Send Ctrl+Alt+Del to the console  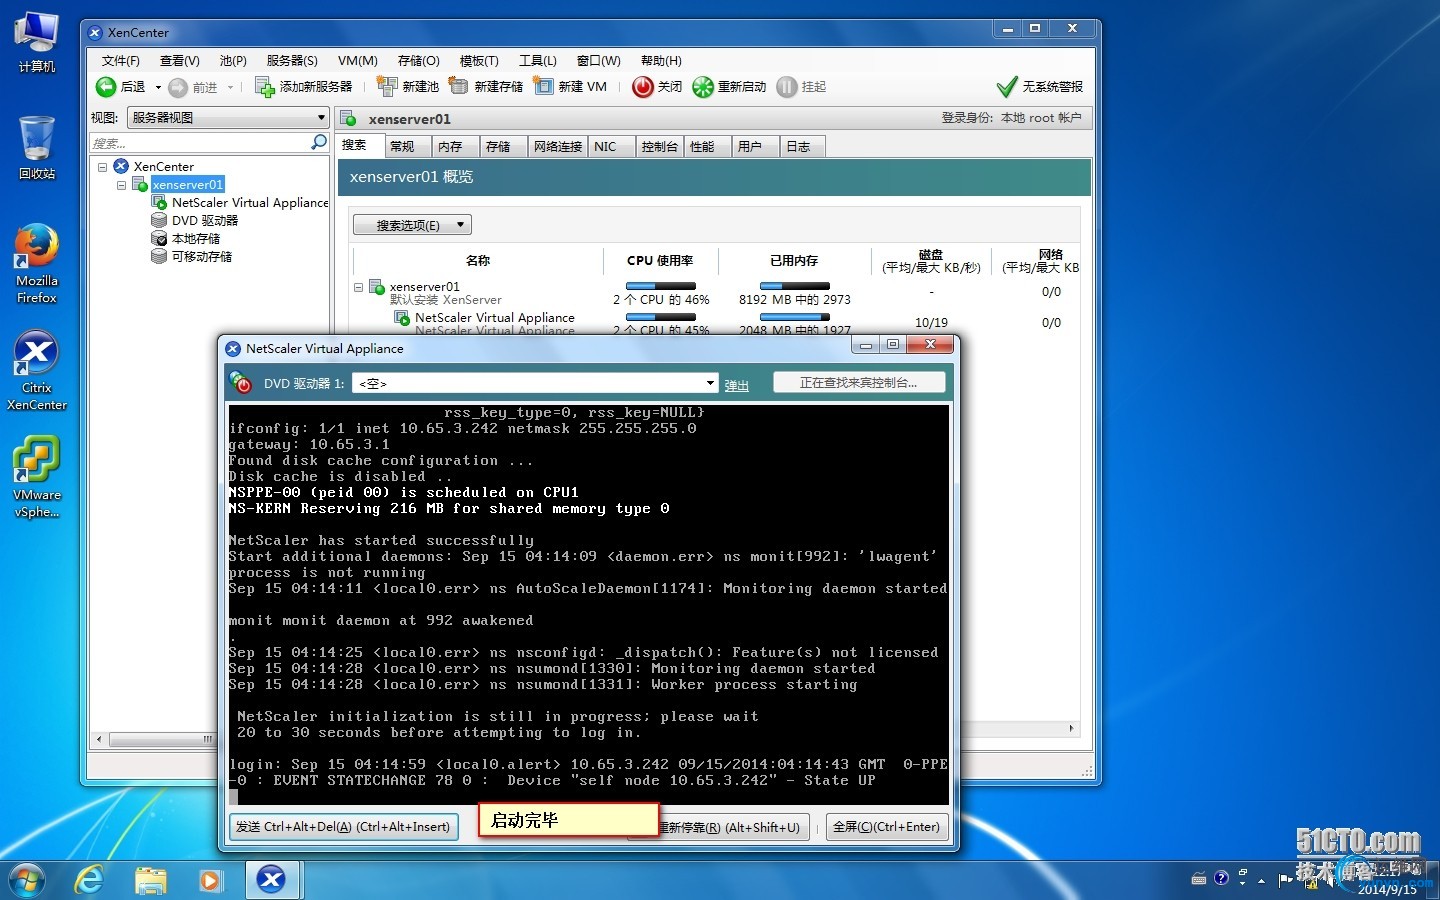(344, 827)
